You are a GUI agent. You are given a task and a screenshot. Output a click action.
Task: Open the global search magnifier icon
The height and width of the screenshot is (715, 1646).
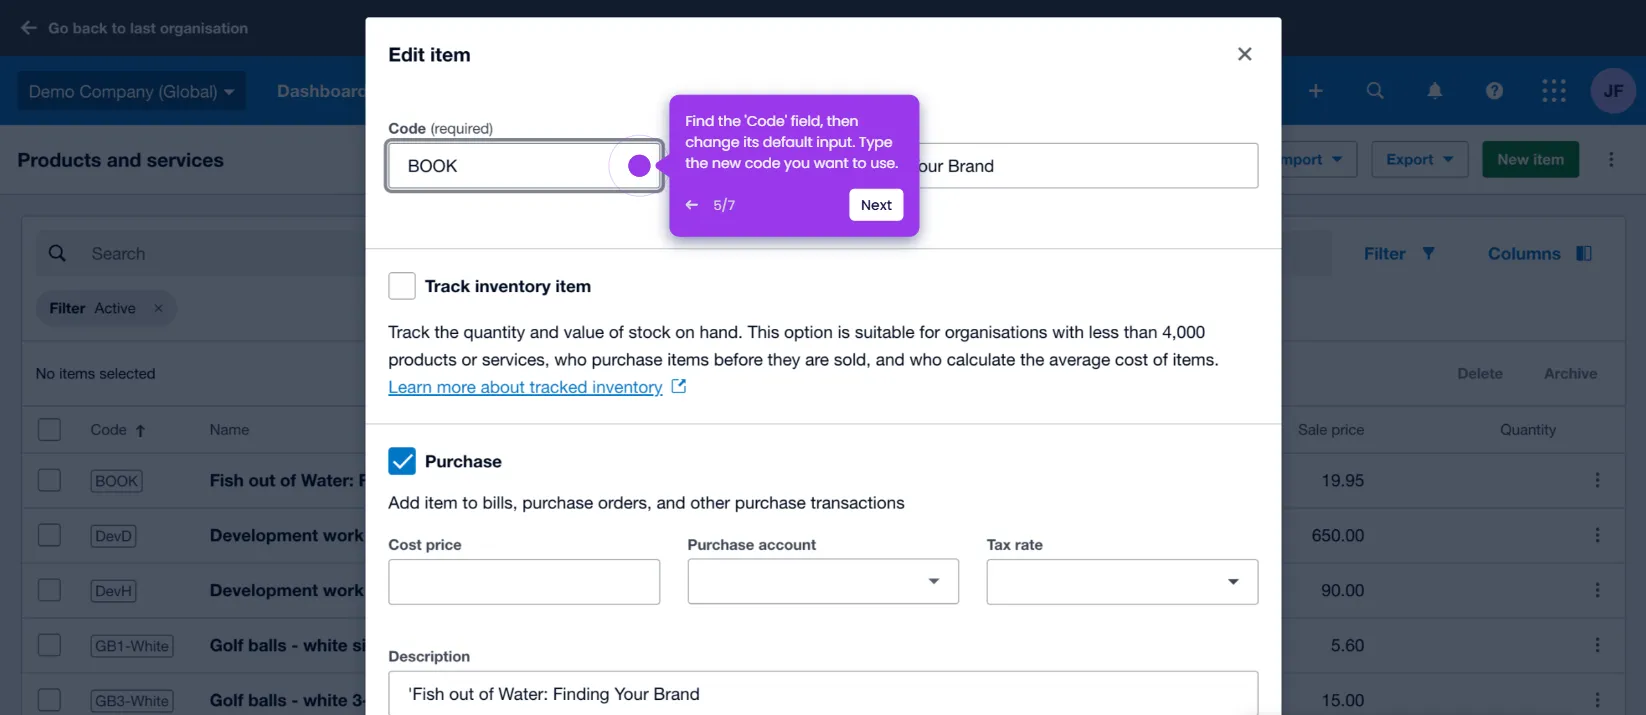point(1375,91)
